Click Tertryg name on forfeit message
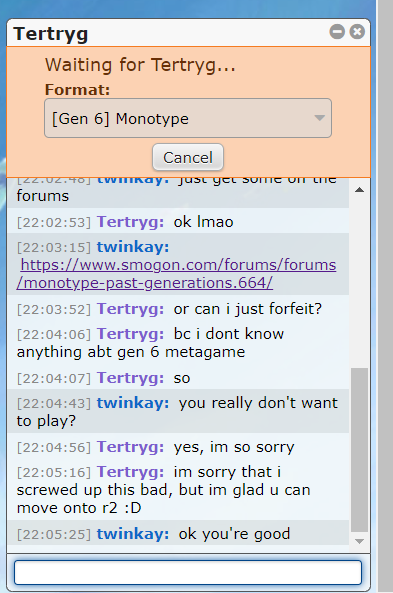 pyautogui.click(x=130, y=309)
